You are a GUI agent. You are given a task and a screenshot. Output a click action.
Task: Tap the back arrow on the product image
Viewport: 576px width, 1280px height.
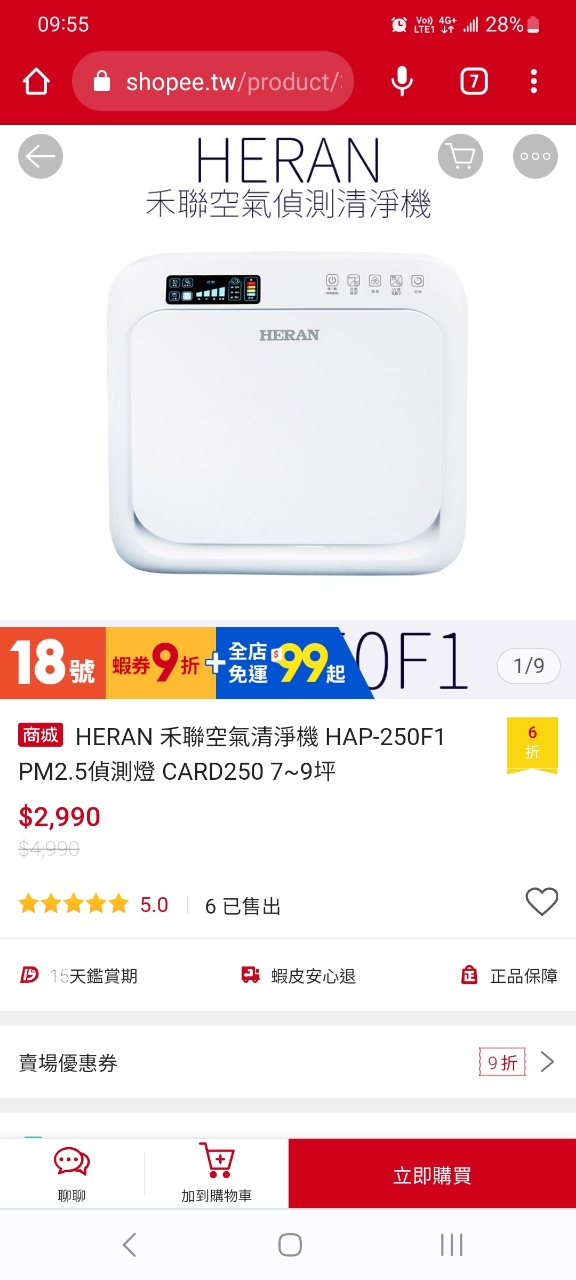[41, 156]
